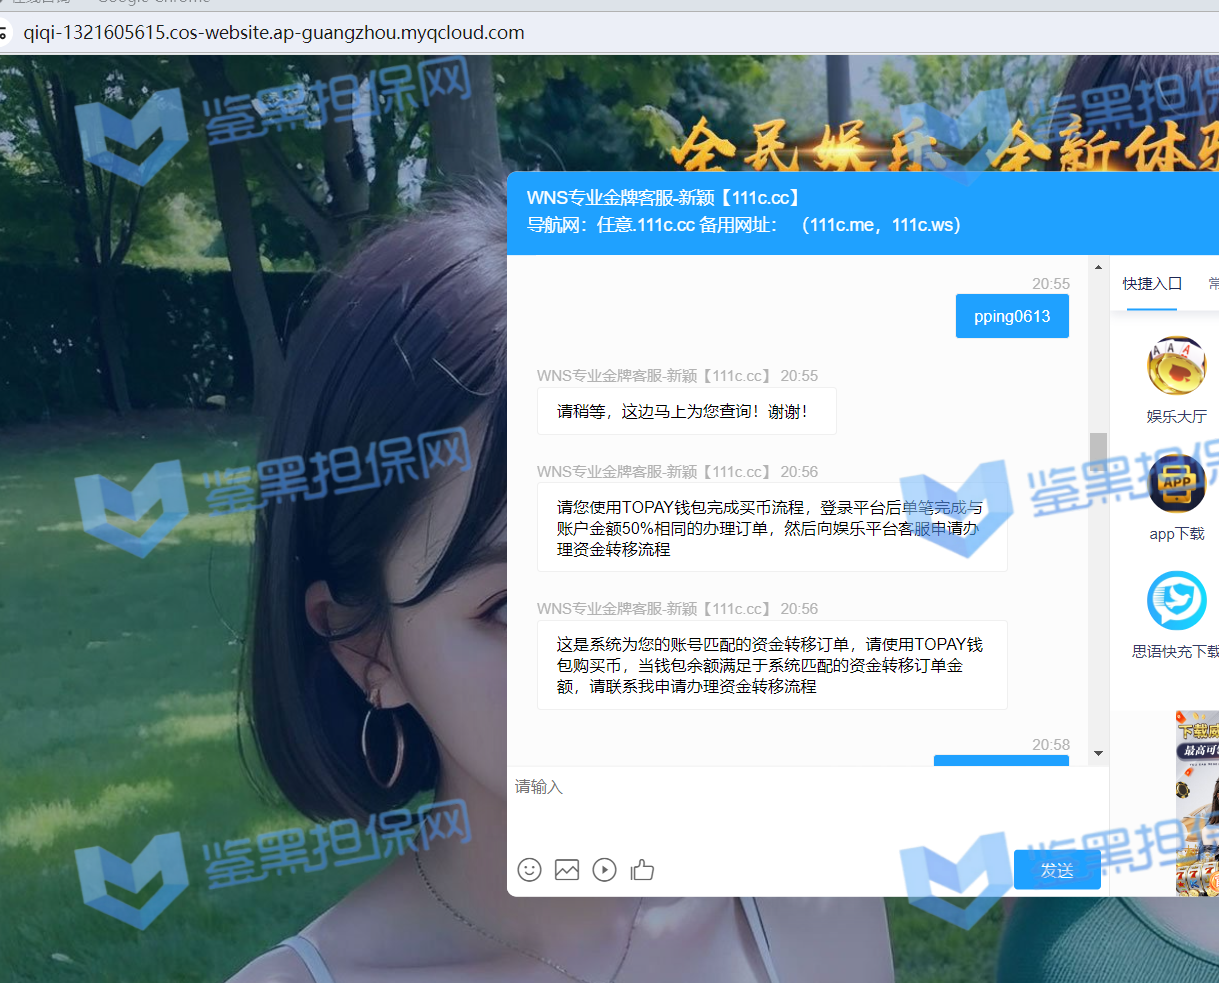
Task: Click the chat scrollbar up arrow
Action: pyautogui.click(x=1098, y=268)
